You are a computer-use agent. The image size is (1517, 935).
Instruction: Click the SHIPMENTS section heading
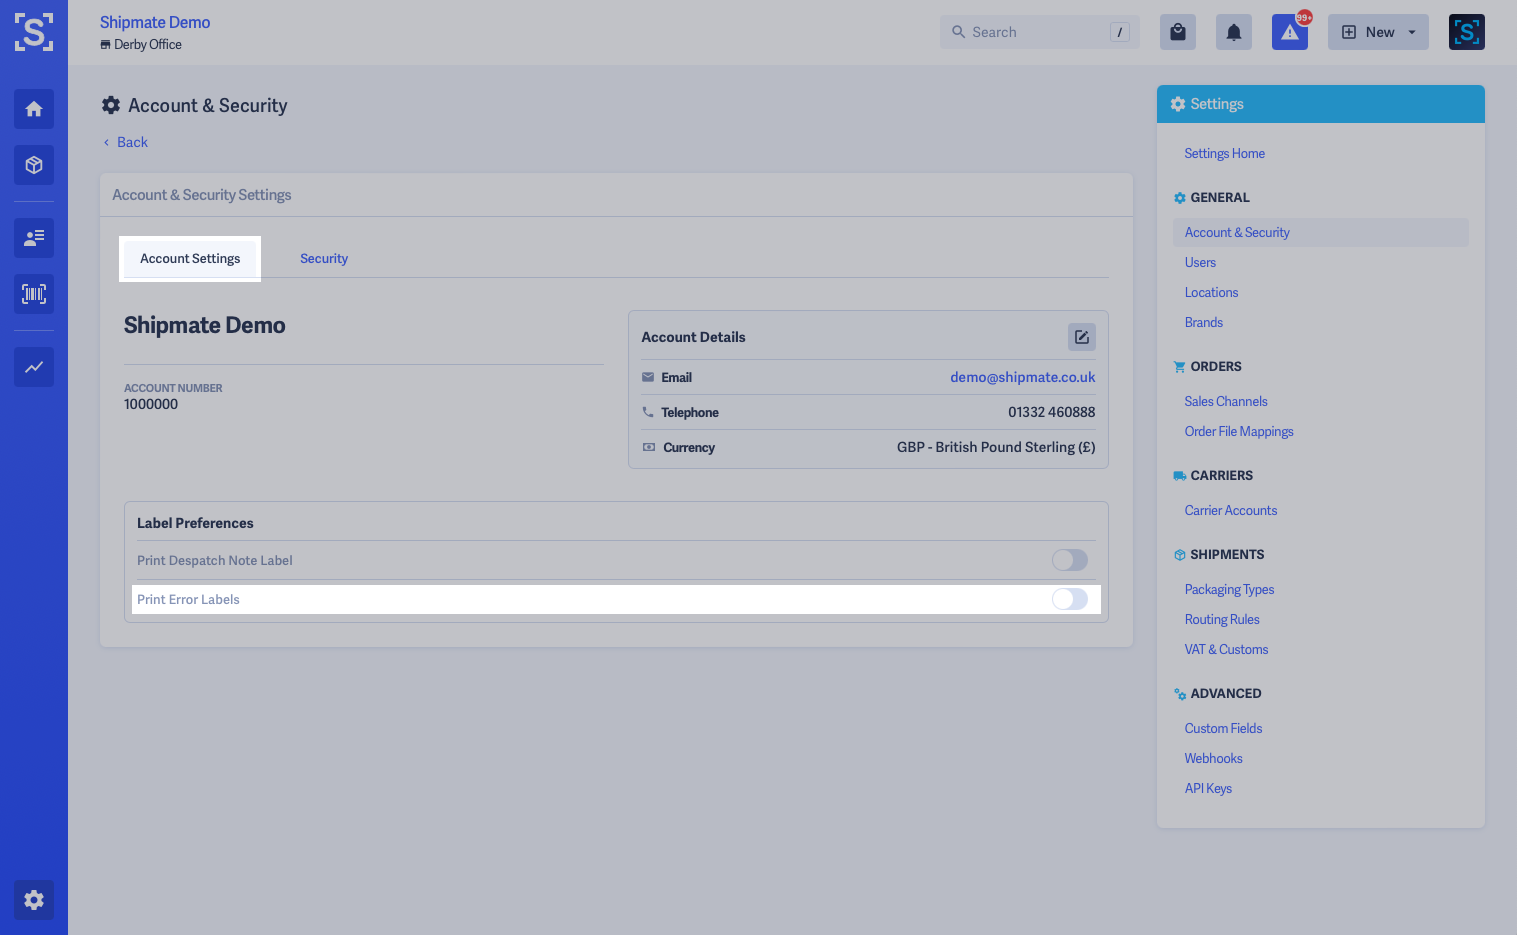point(1227,554)
